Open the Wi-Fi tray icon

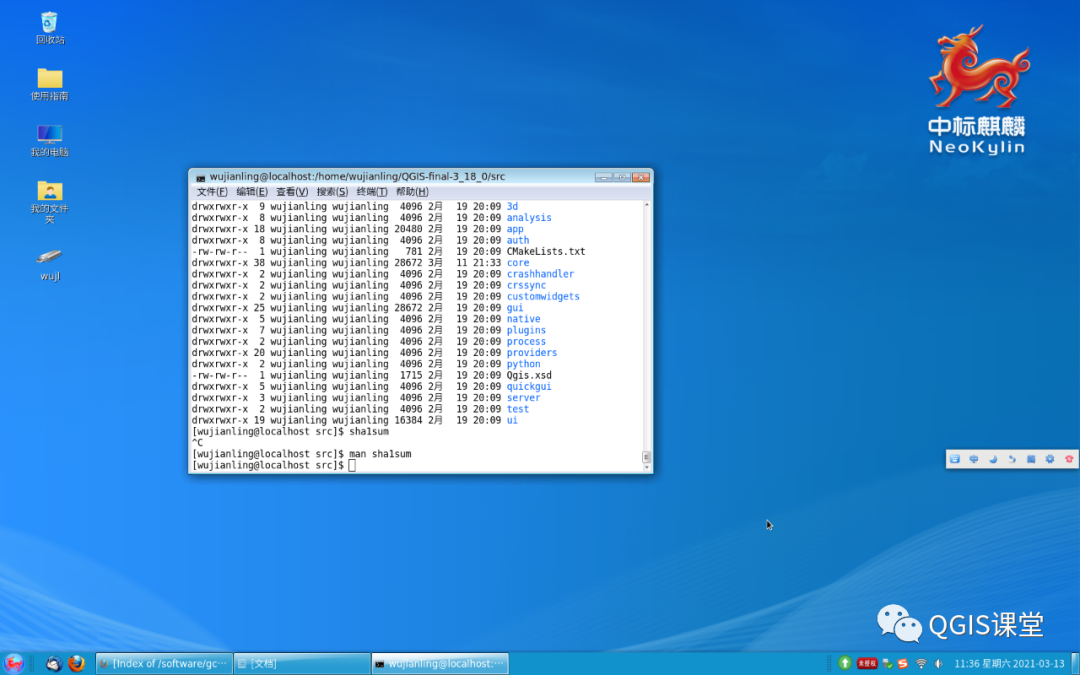click(921, 663)
